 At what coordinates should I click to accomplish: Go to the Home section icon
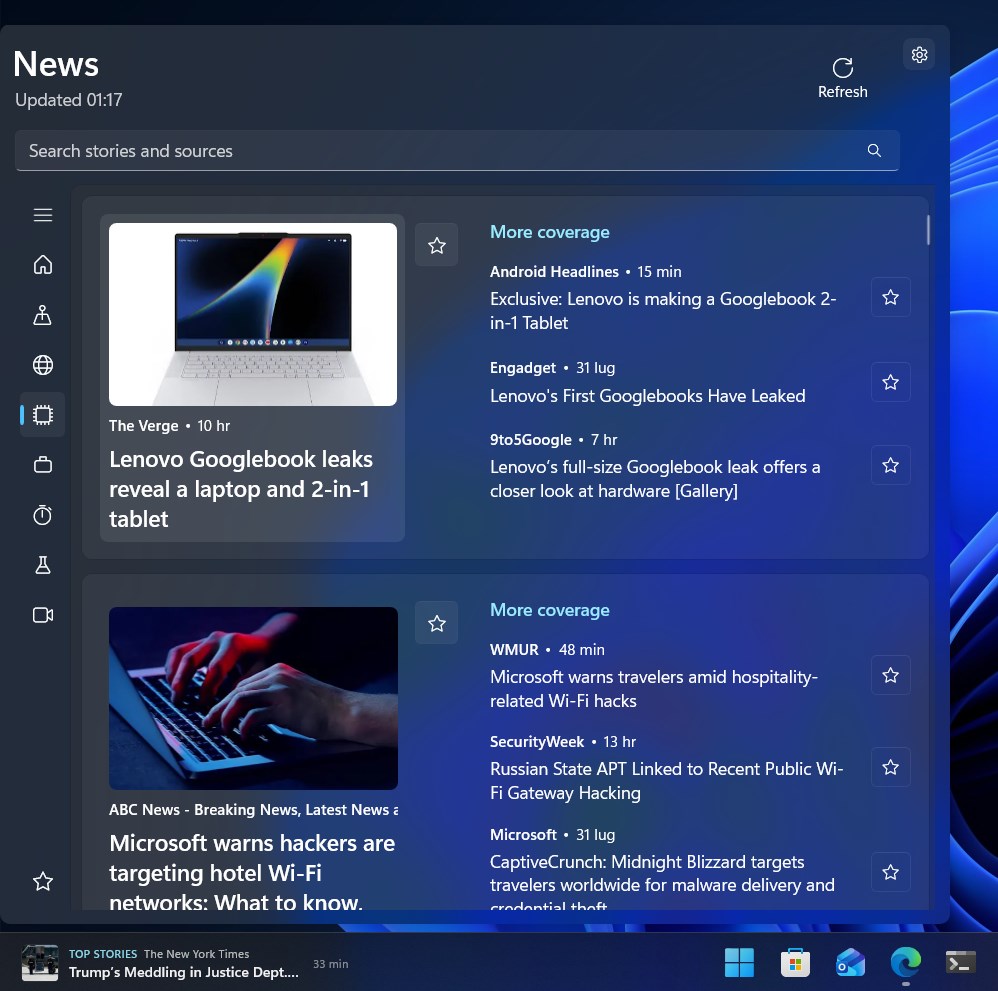[43, 264]
